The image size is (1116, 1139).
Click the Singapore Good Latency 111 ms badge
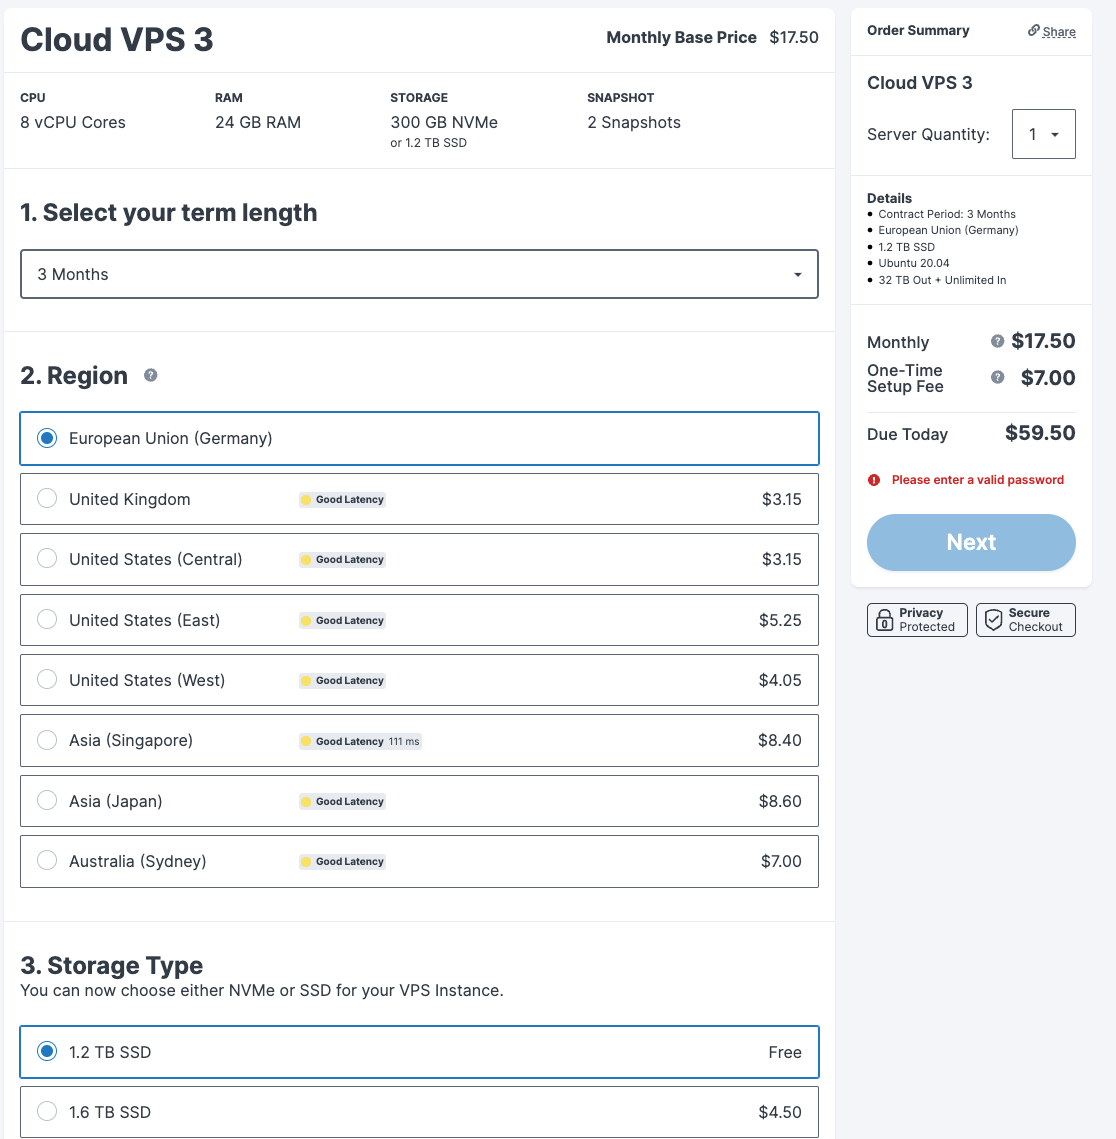[360, 742]
